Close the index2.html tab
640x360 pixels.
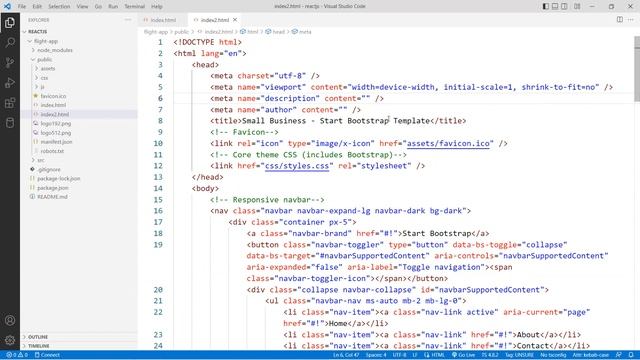click(x=235, y=20)
